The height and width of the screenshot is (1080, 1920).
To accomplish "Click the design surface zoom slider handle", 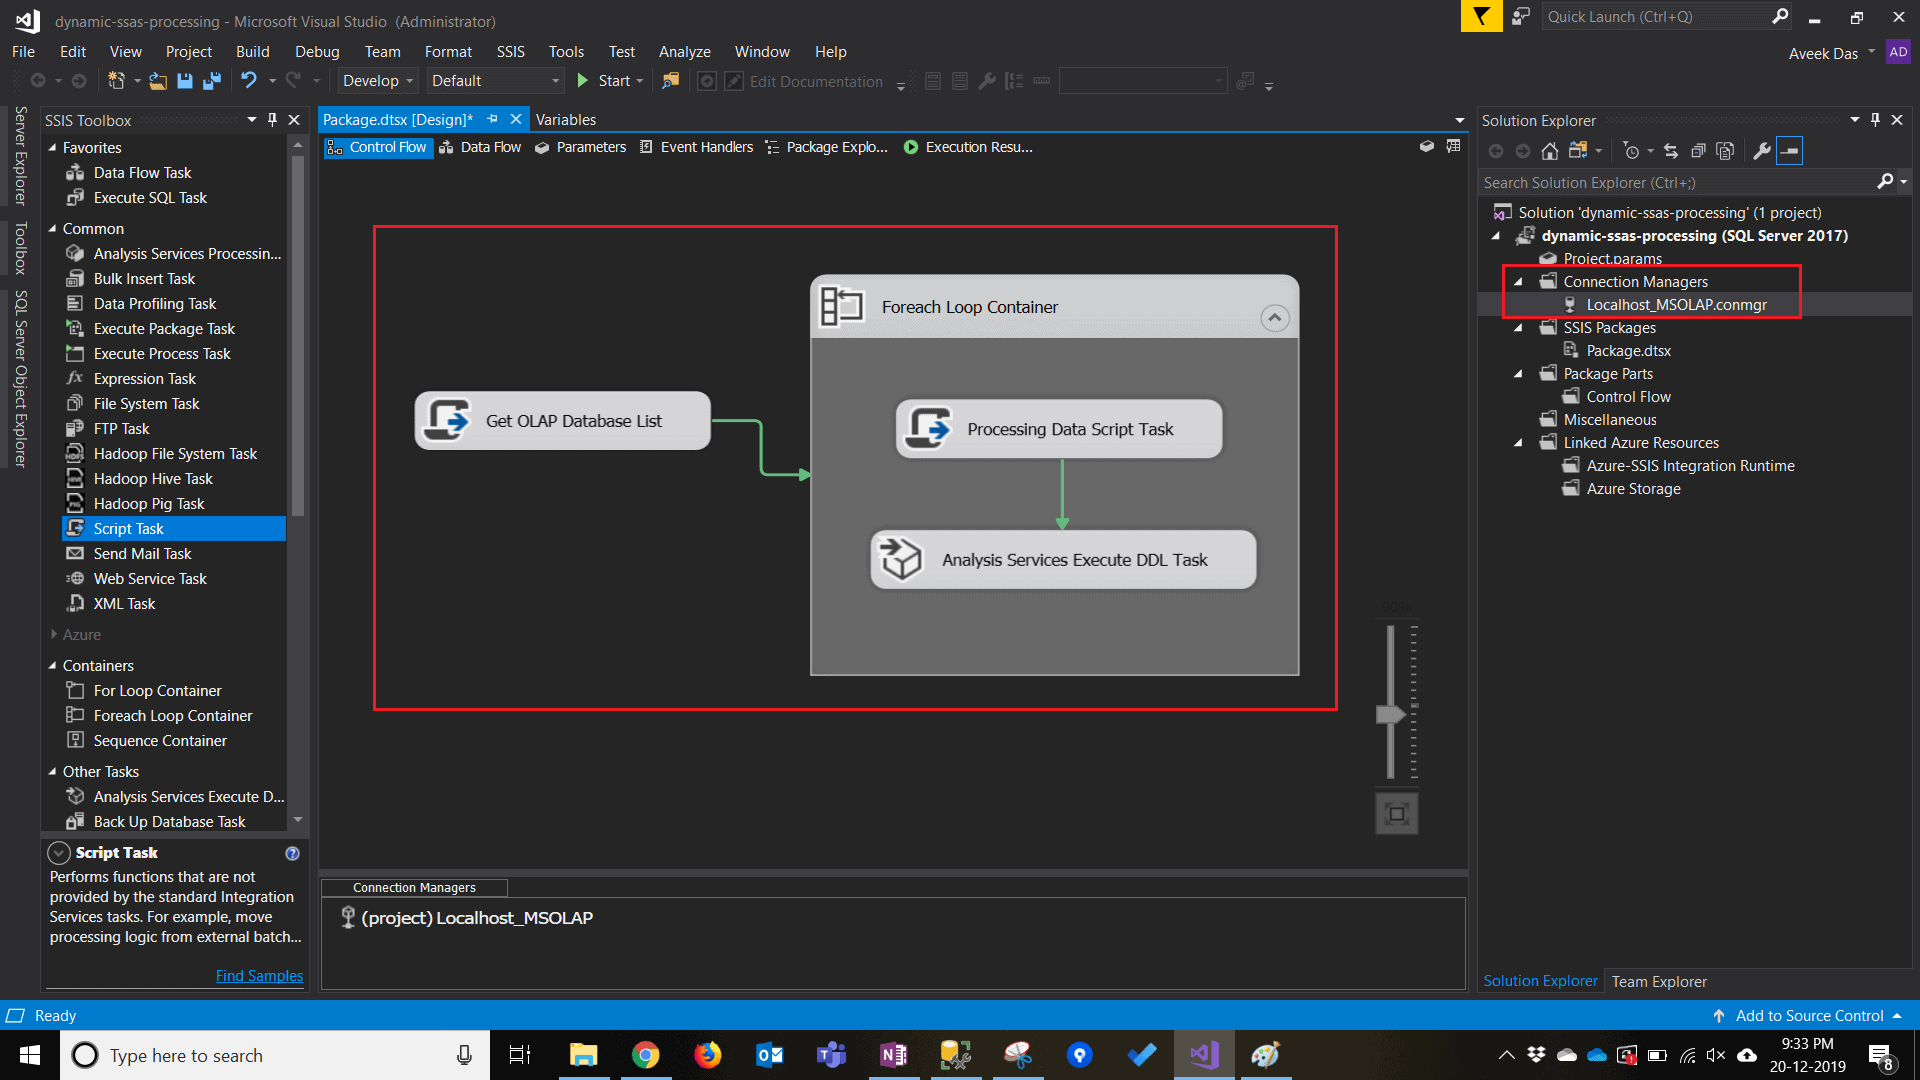I will pyautogui.click(x=1391, y=714).
